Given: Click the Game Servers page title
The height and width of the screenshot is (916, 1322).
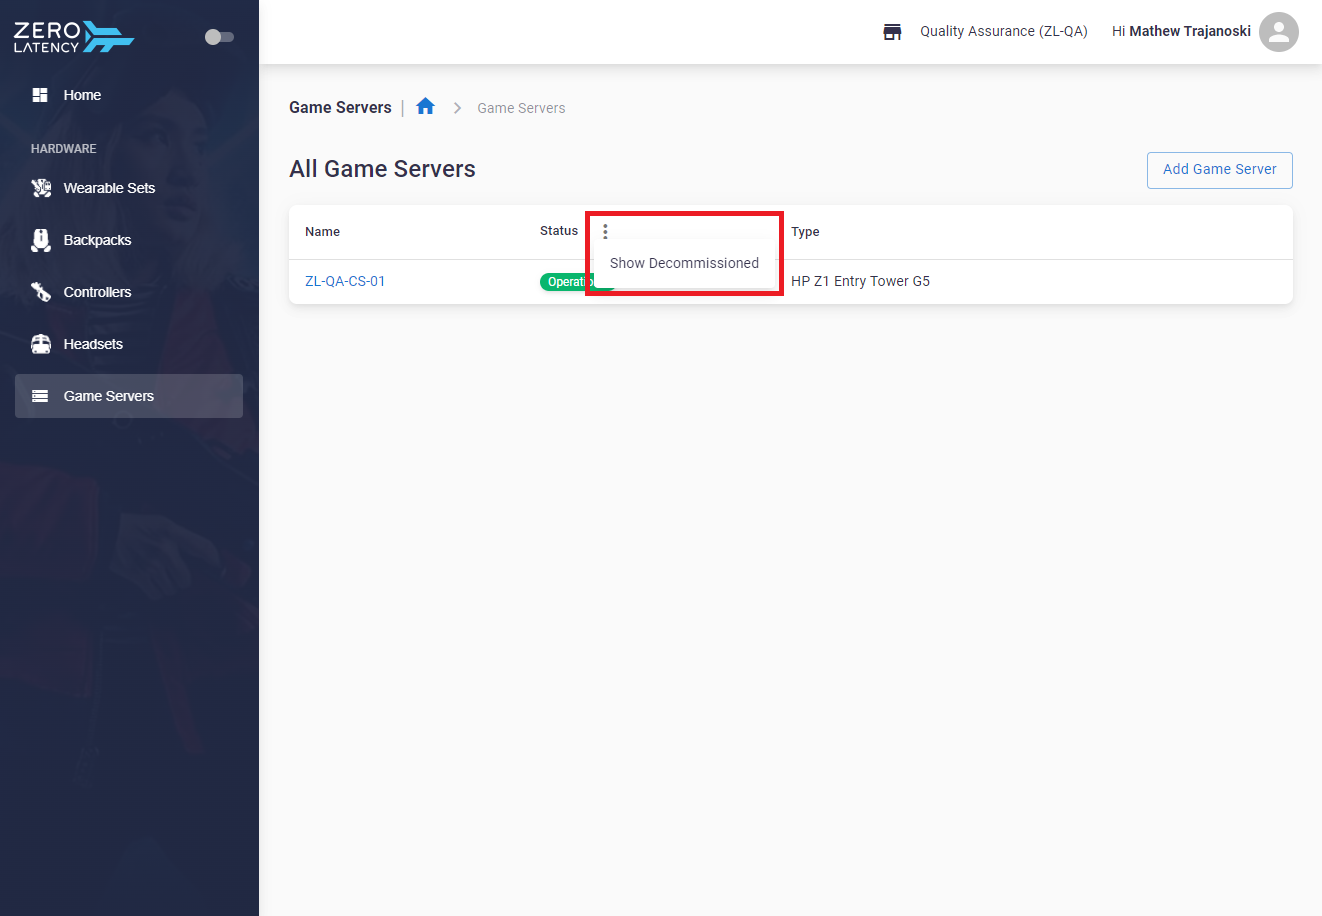Looking at the screenshot, I should [x=340, y=107].
